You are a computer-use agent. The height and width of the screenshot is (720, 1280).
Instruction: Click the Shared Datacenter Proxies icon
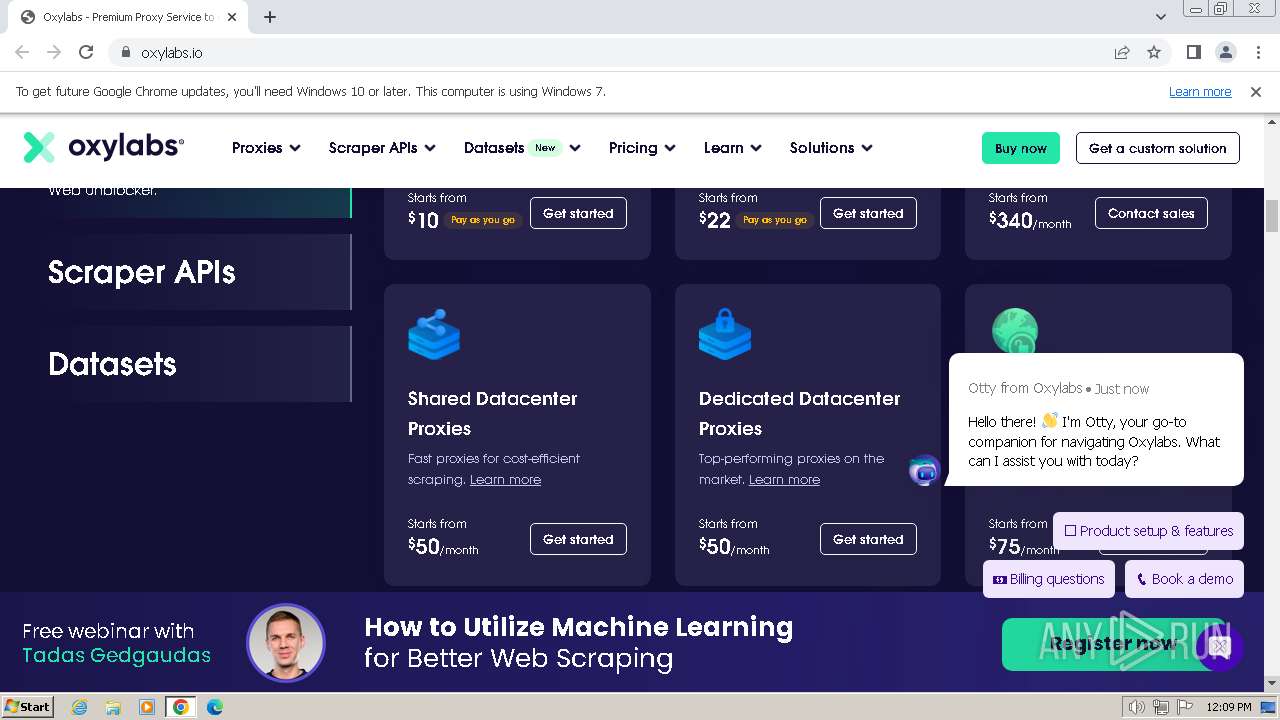[434, 334]
